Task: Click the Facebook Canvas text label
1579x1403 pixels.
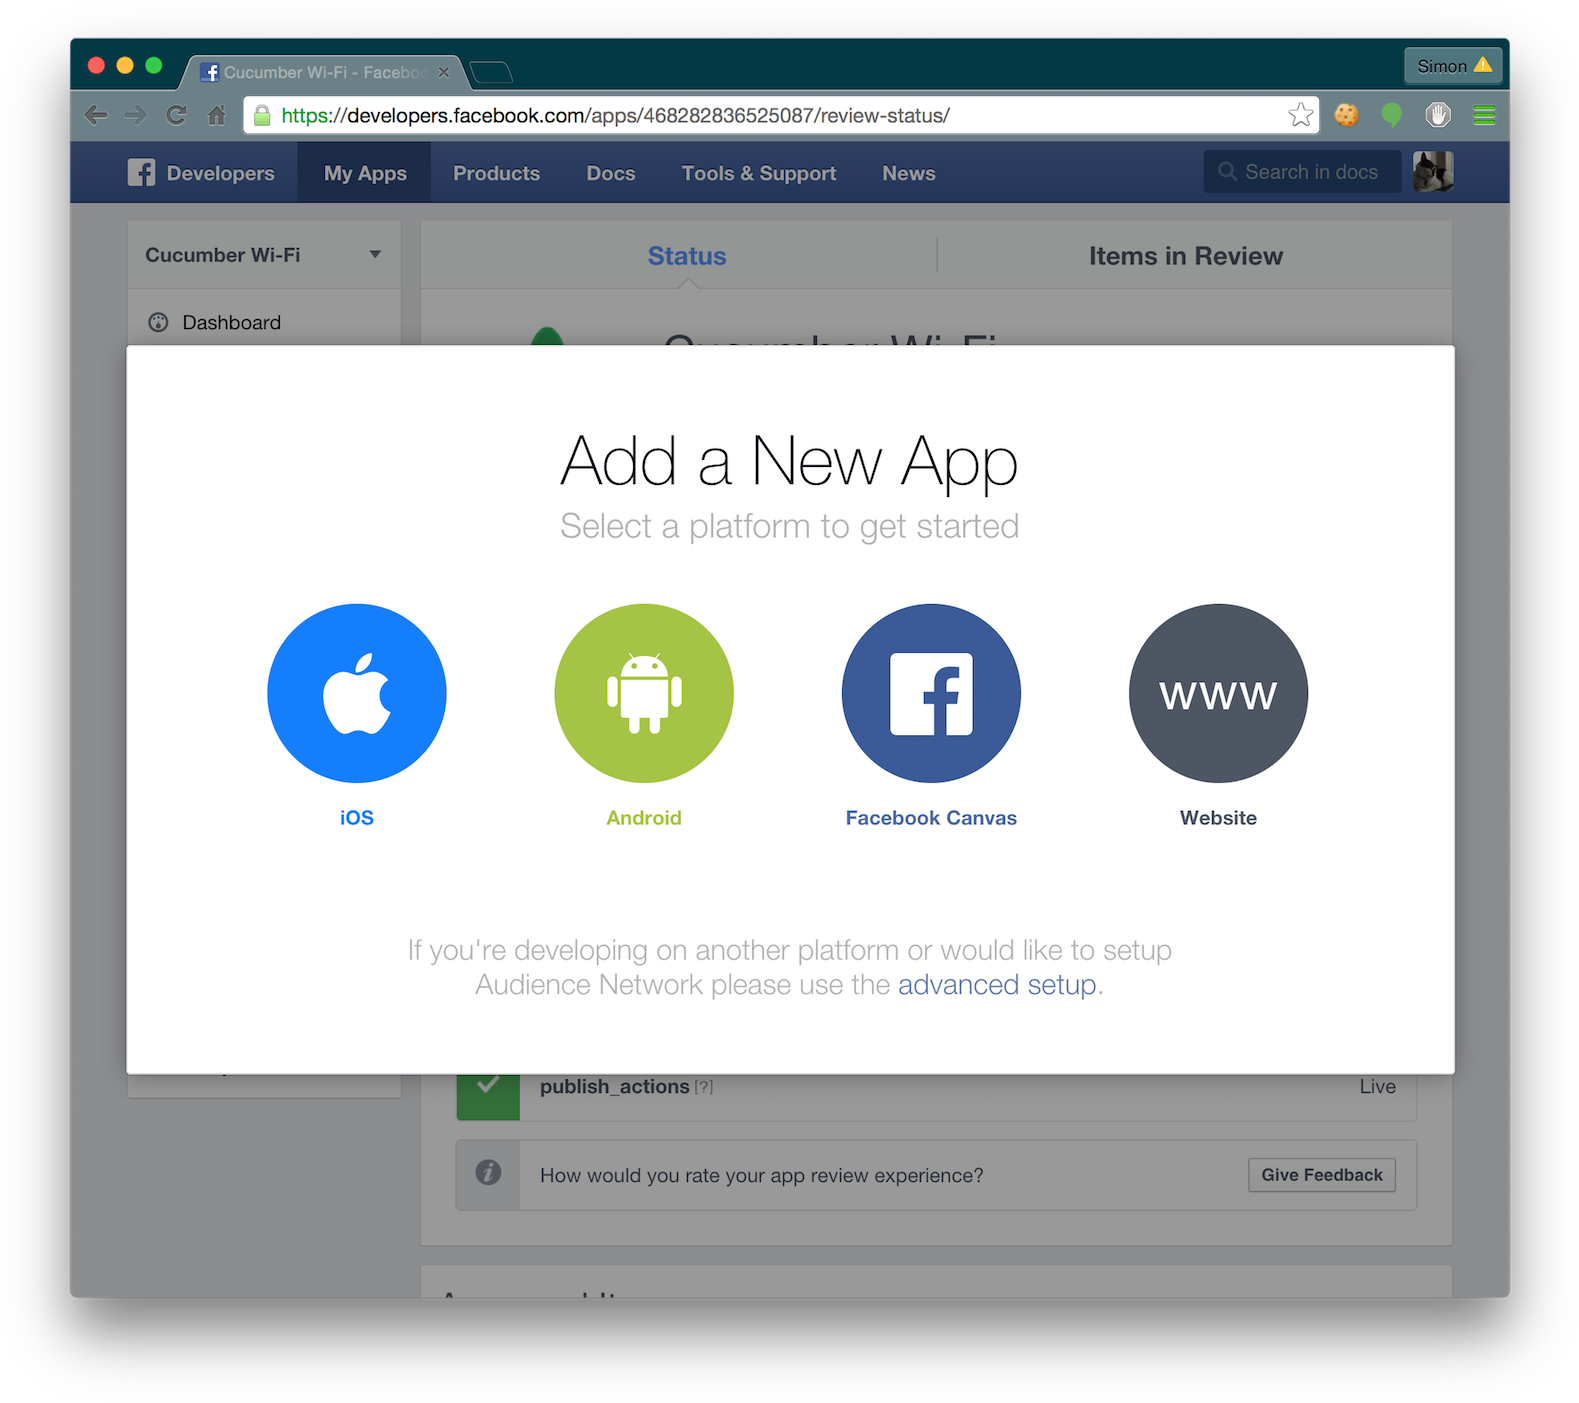Action: pos(931,818)
